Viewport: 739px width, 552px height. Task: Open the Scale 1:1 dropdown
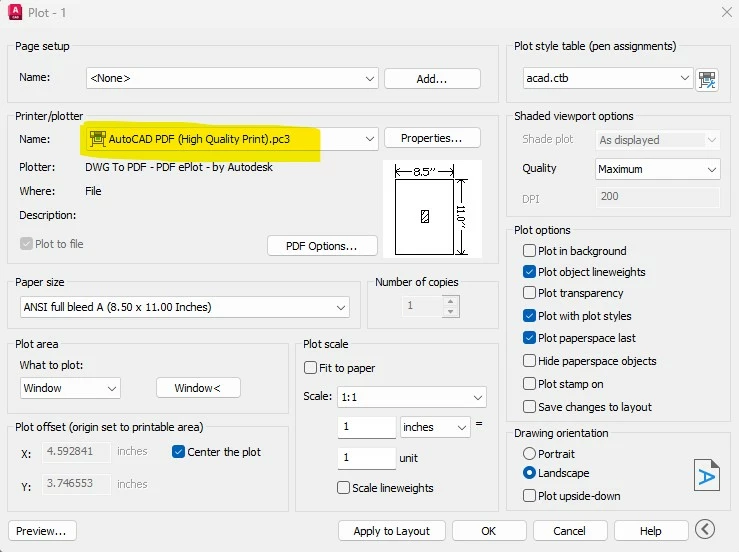coord(412,397)
